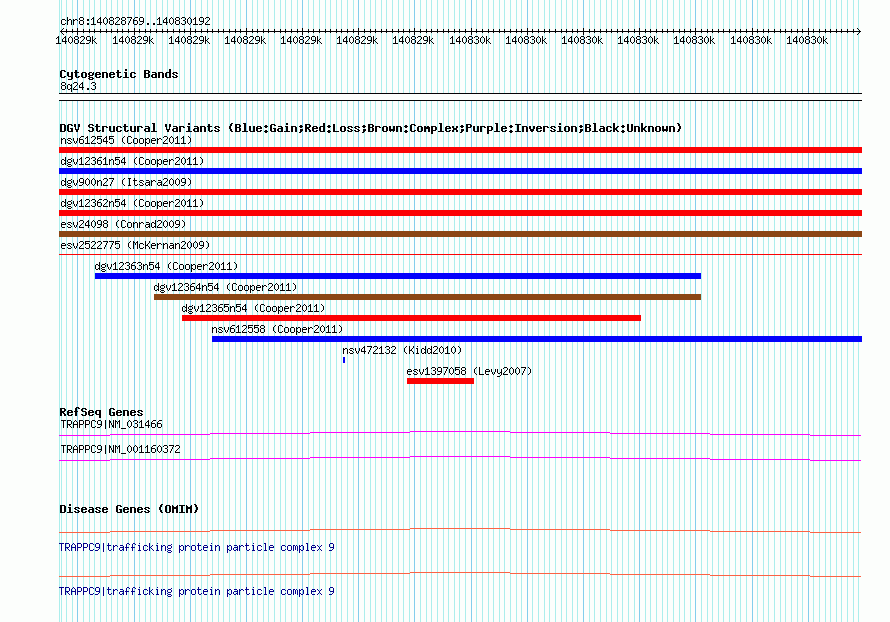This screenshot has height=622, width=890.
Task: Click the dgv12365n54 red loss bar
Action: tap(411, 318)
